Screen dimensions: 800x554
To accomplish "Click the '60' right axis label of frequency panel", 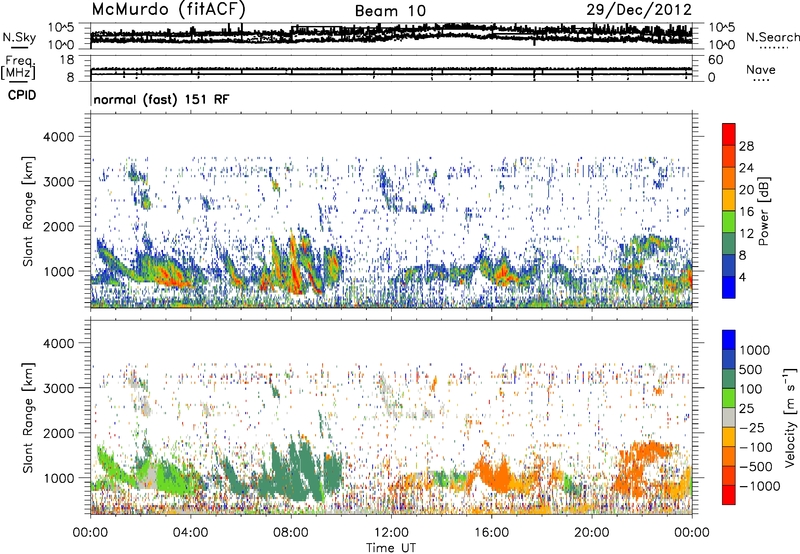I will pyautogui.click(x=715, y=60).
